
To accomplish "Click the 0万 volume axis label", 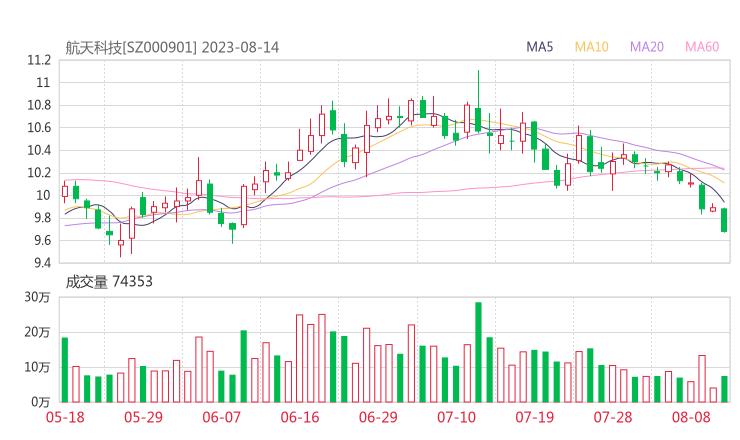I will click(x=41, y=402).
